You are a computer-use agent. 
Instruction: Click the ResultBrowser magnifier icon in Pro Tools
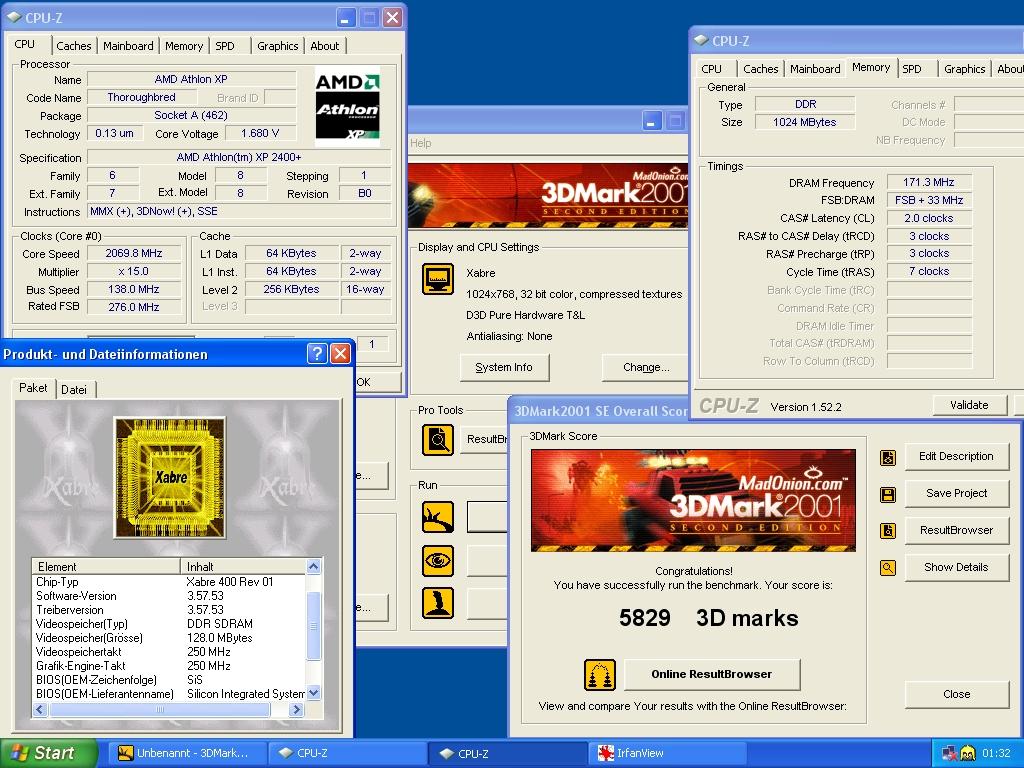[438, 439]
